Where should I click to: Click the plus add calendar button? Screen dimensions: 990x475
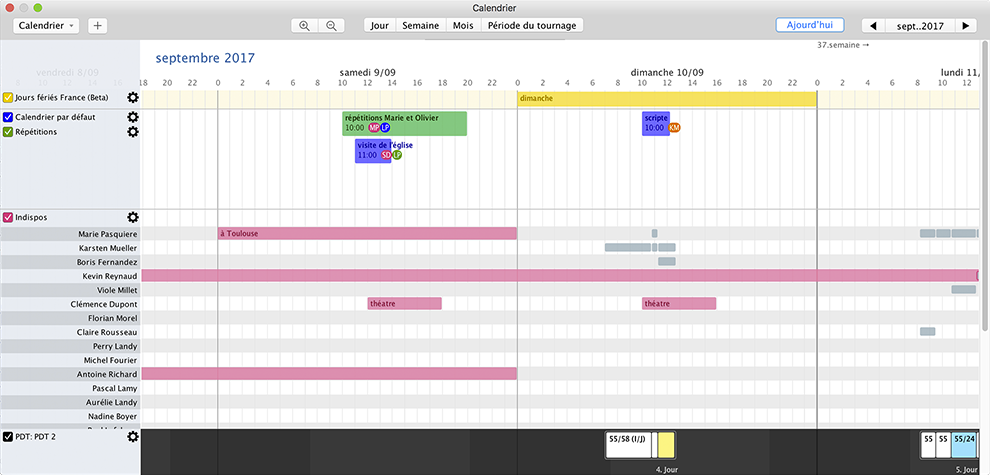coord(97,26)
